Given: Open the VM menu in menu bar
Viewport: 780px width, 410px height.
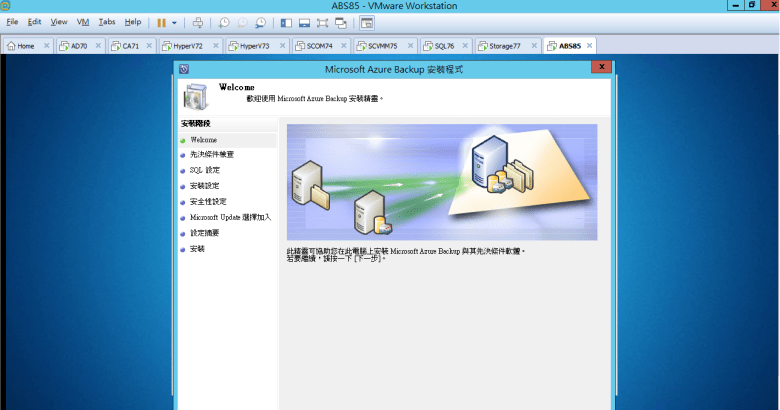Looking at the screenshot, I should [83, 22].
